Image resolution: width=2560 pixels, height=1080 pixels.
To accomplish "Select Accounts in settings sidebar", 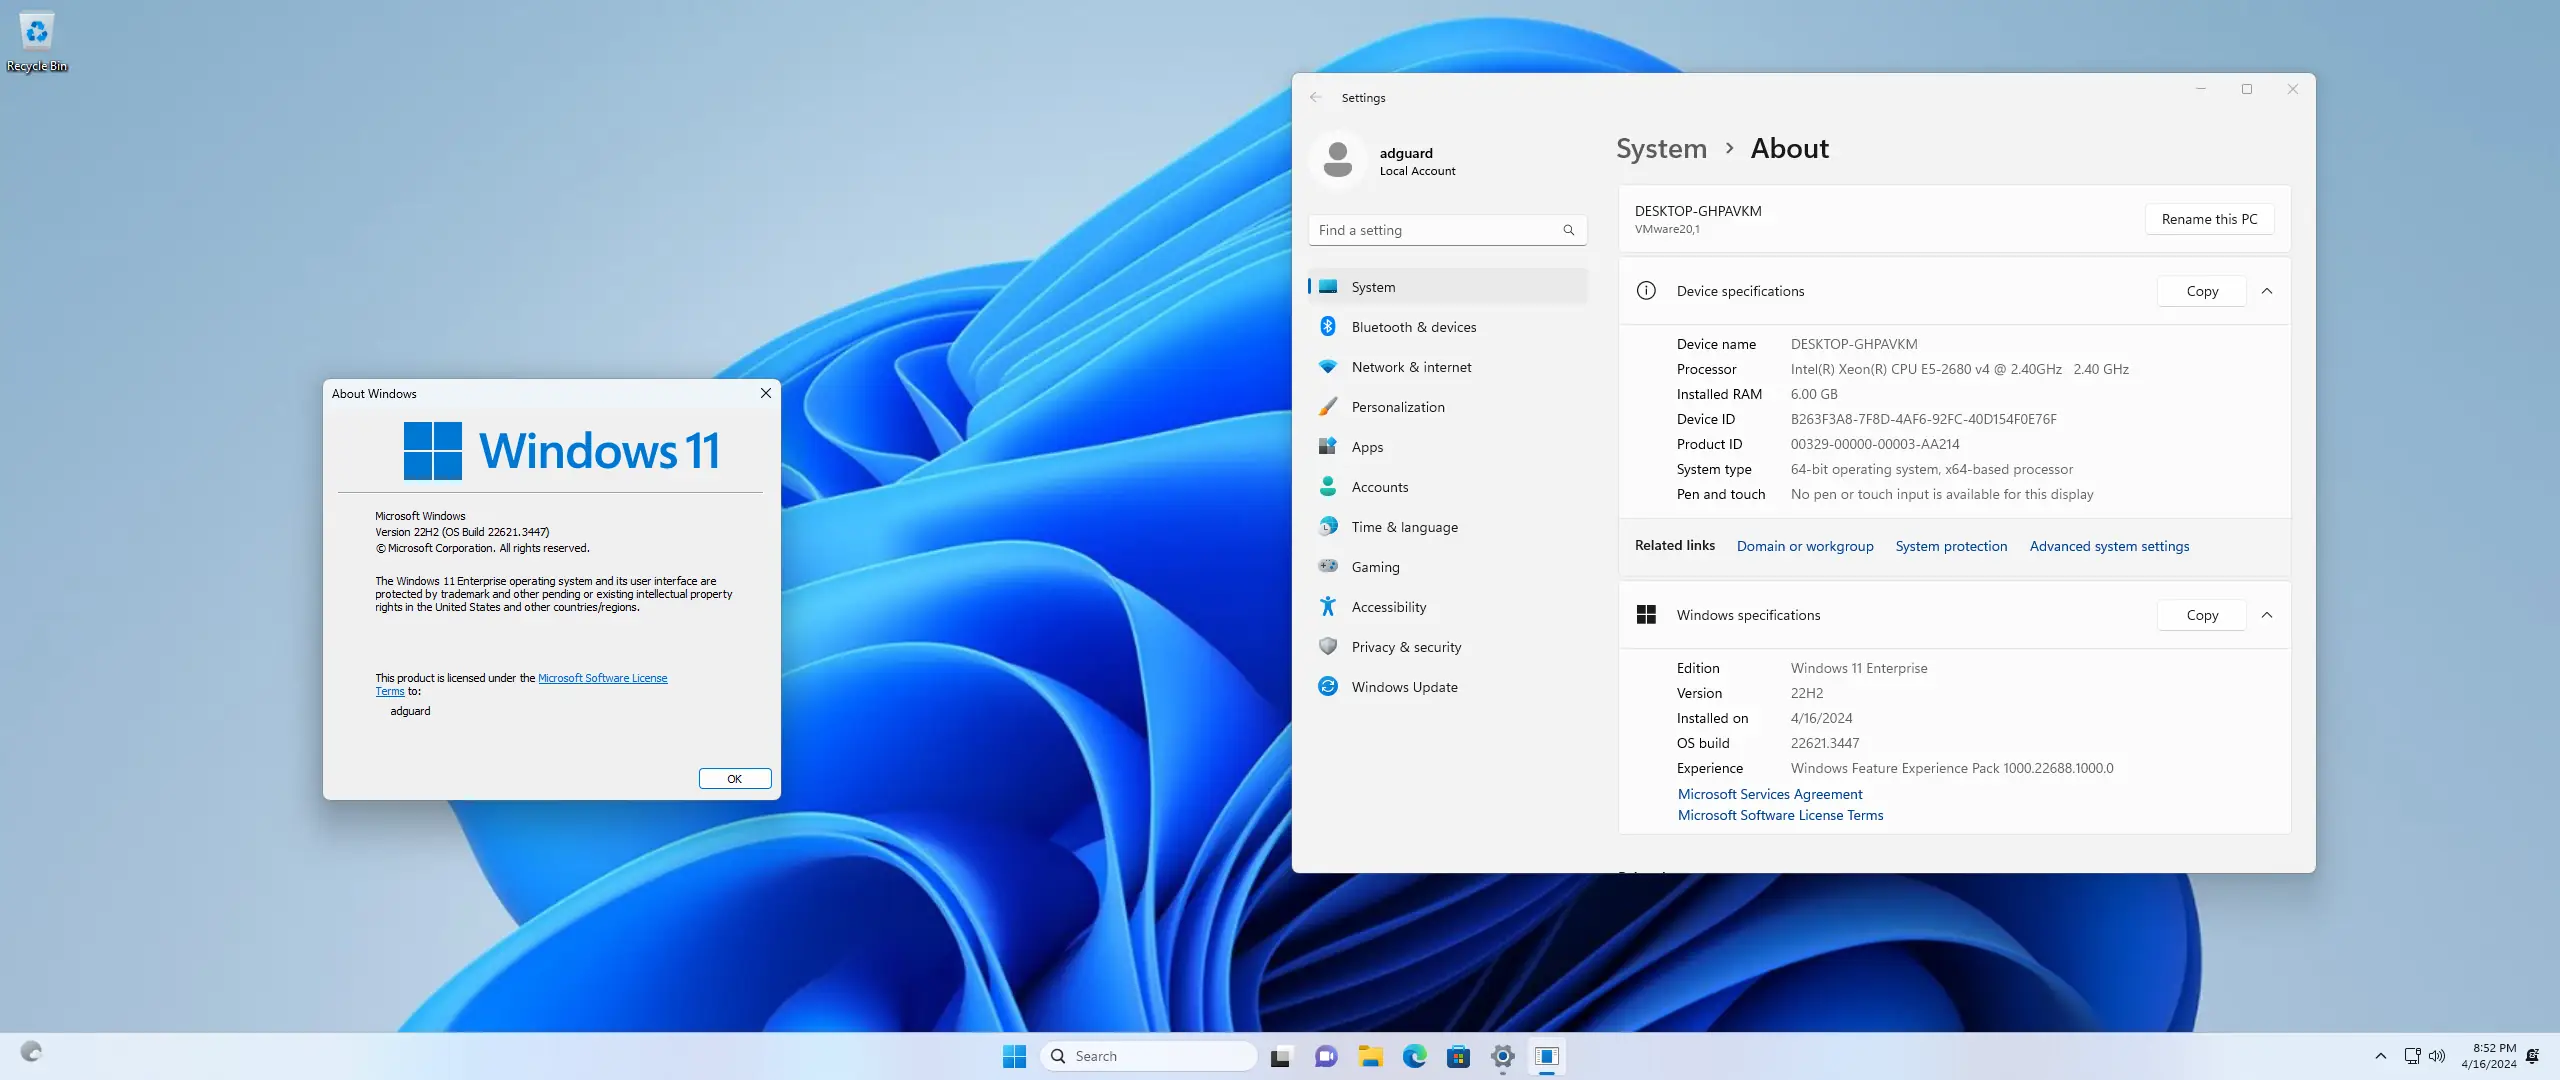I will [1379, 487].
